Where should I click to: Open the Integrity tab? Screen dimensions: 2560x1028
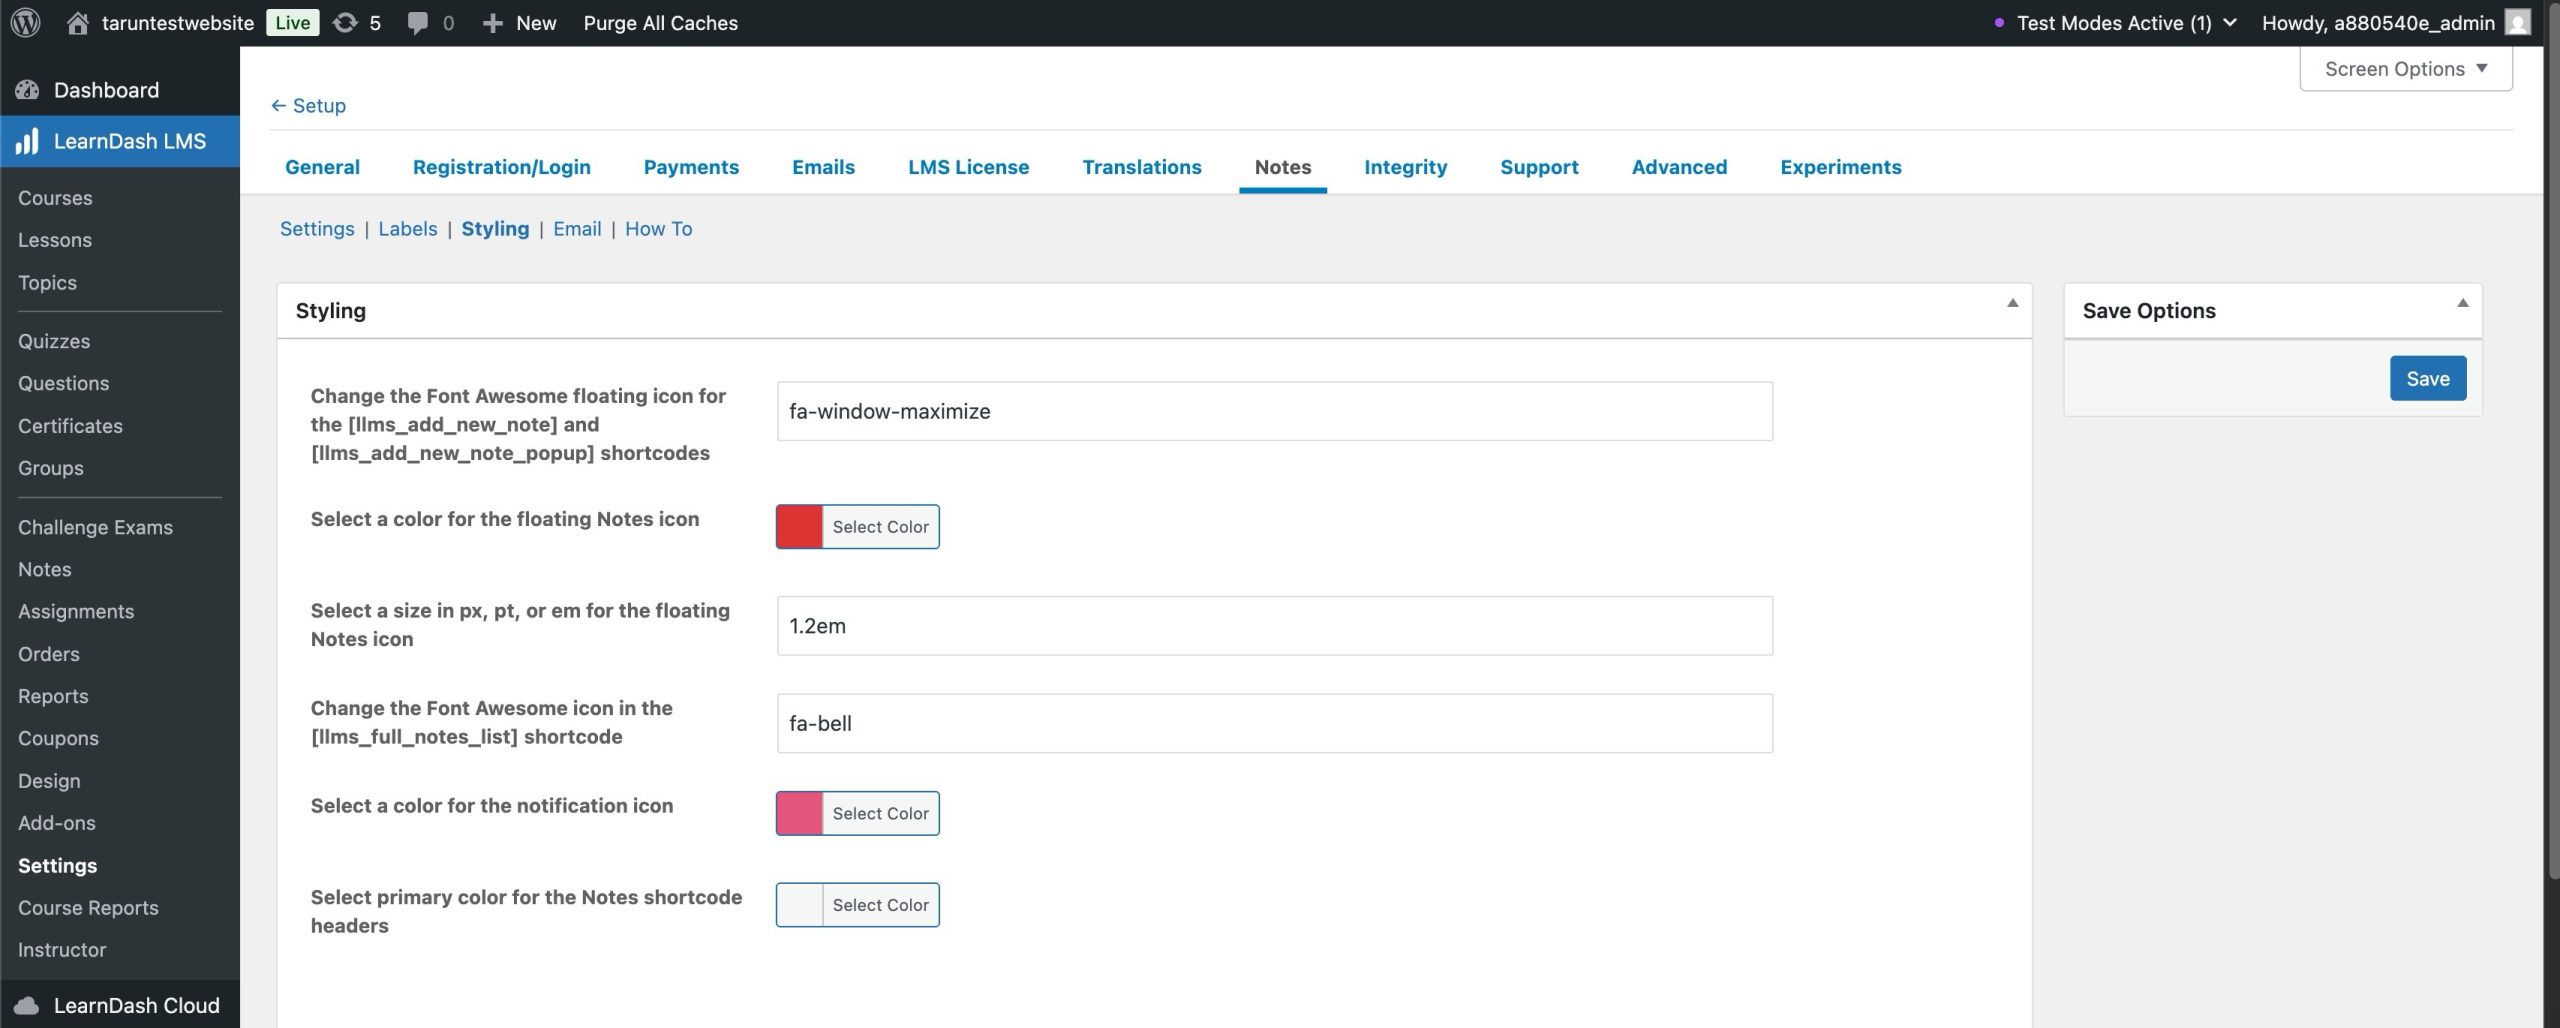(1405, 166)
